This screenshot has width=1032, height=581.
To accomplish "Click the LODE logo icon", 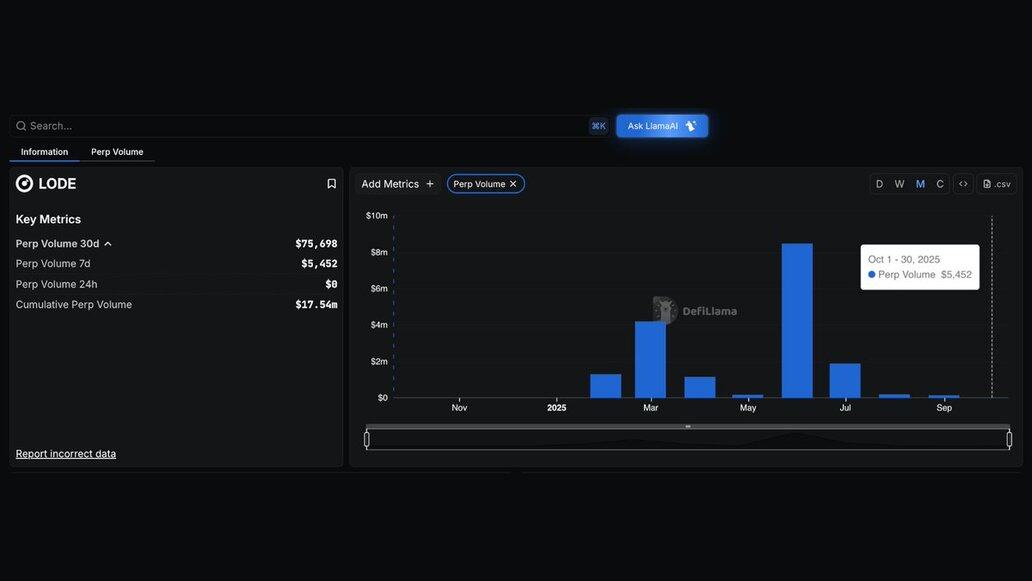I will pyautogui.click(x=25, y=184).
